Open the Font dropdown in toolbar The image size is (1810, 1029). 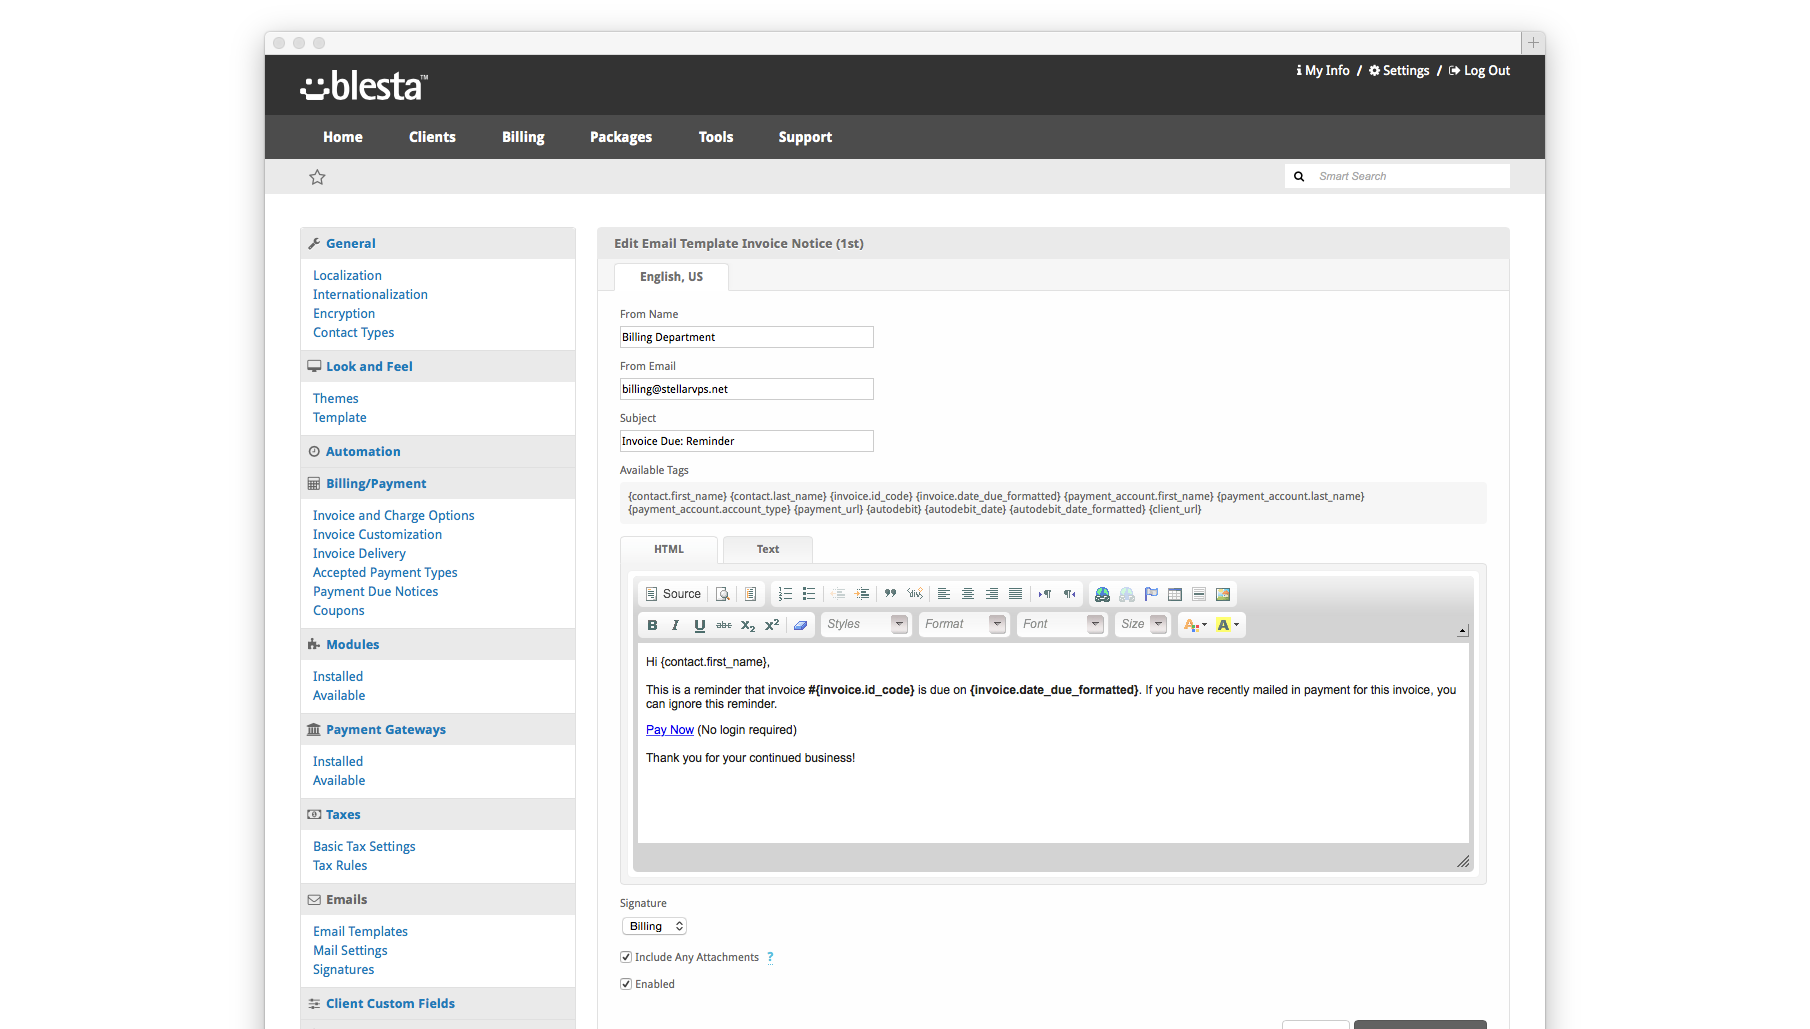(x=1062, y=624)
